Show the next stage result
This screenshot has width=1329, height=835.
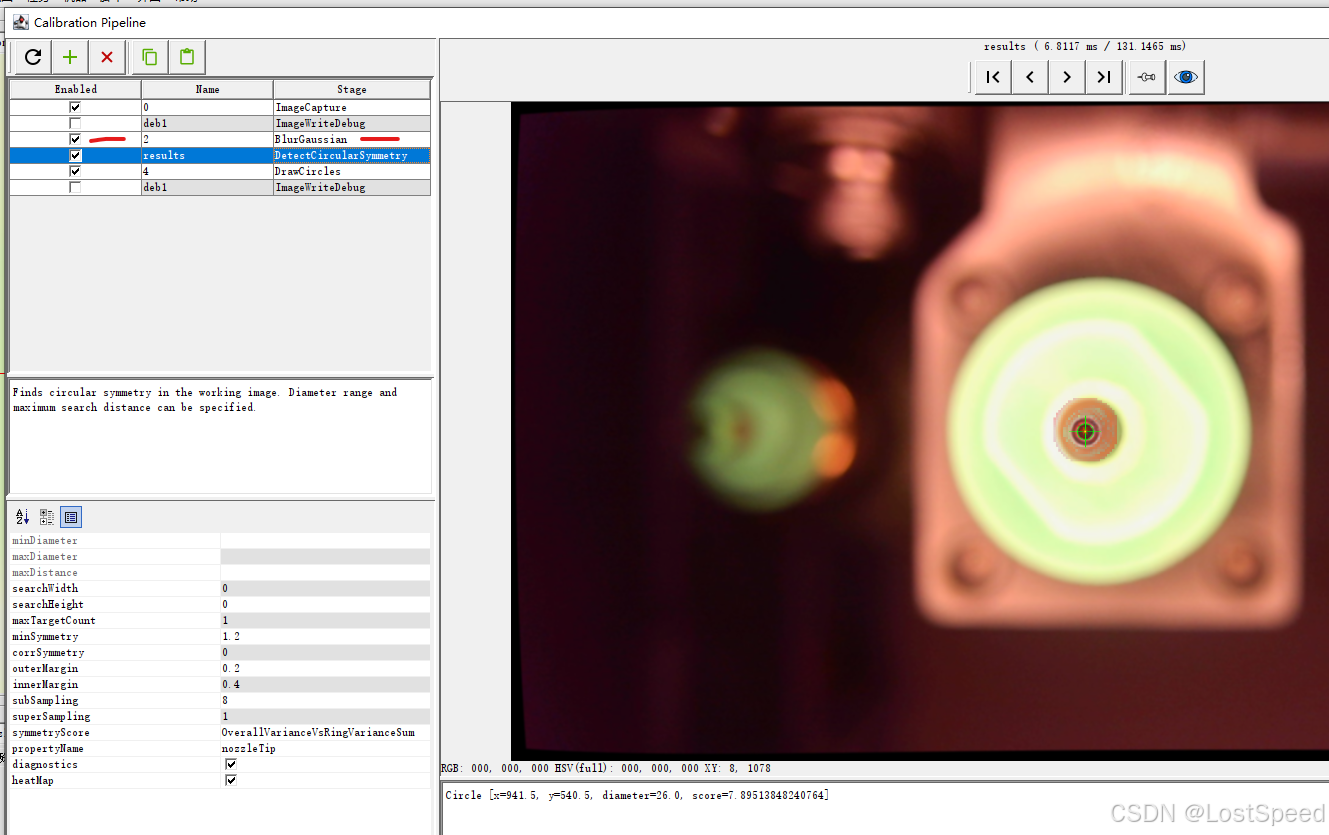(1067, 77)
